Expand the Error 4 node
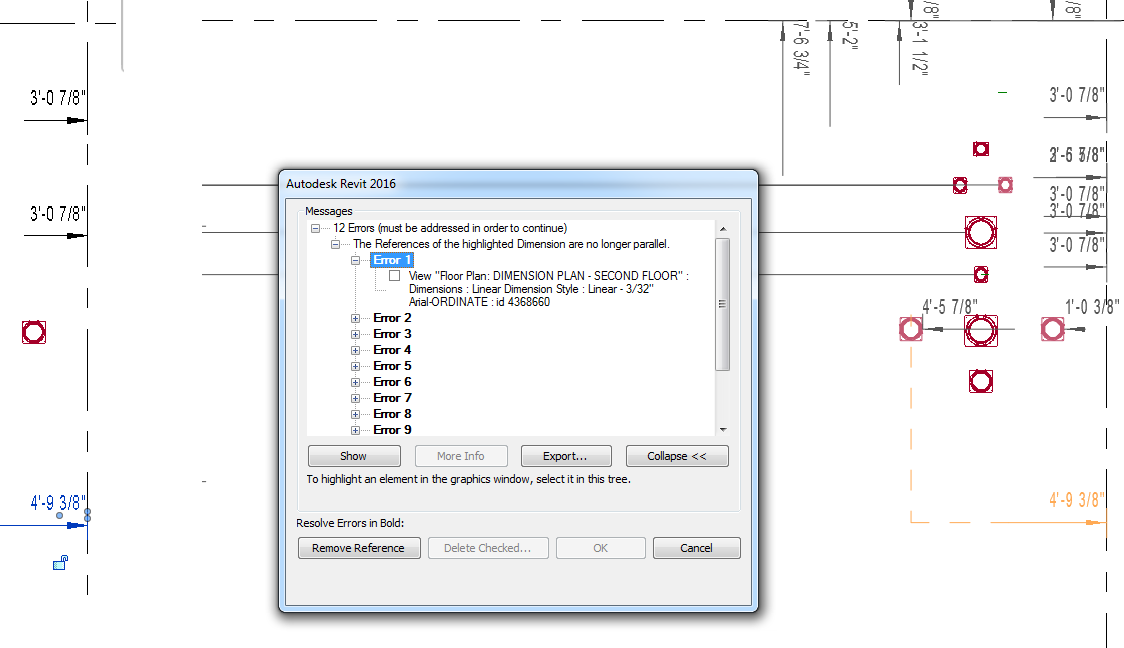 pos(355,350)
